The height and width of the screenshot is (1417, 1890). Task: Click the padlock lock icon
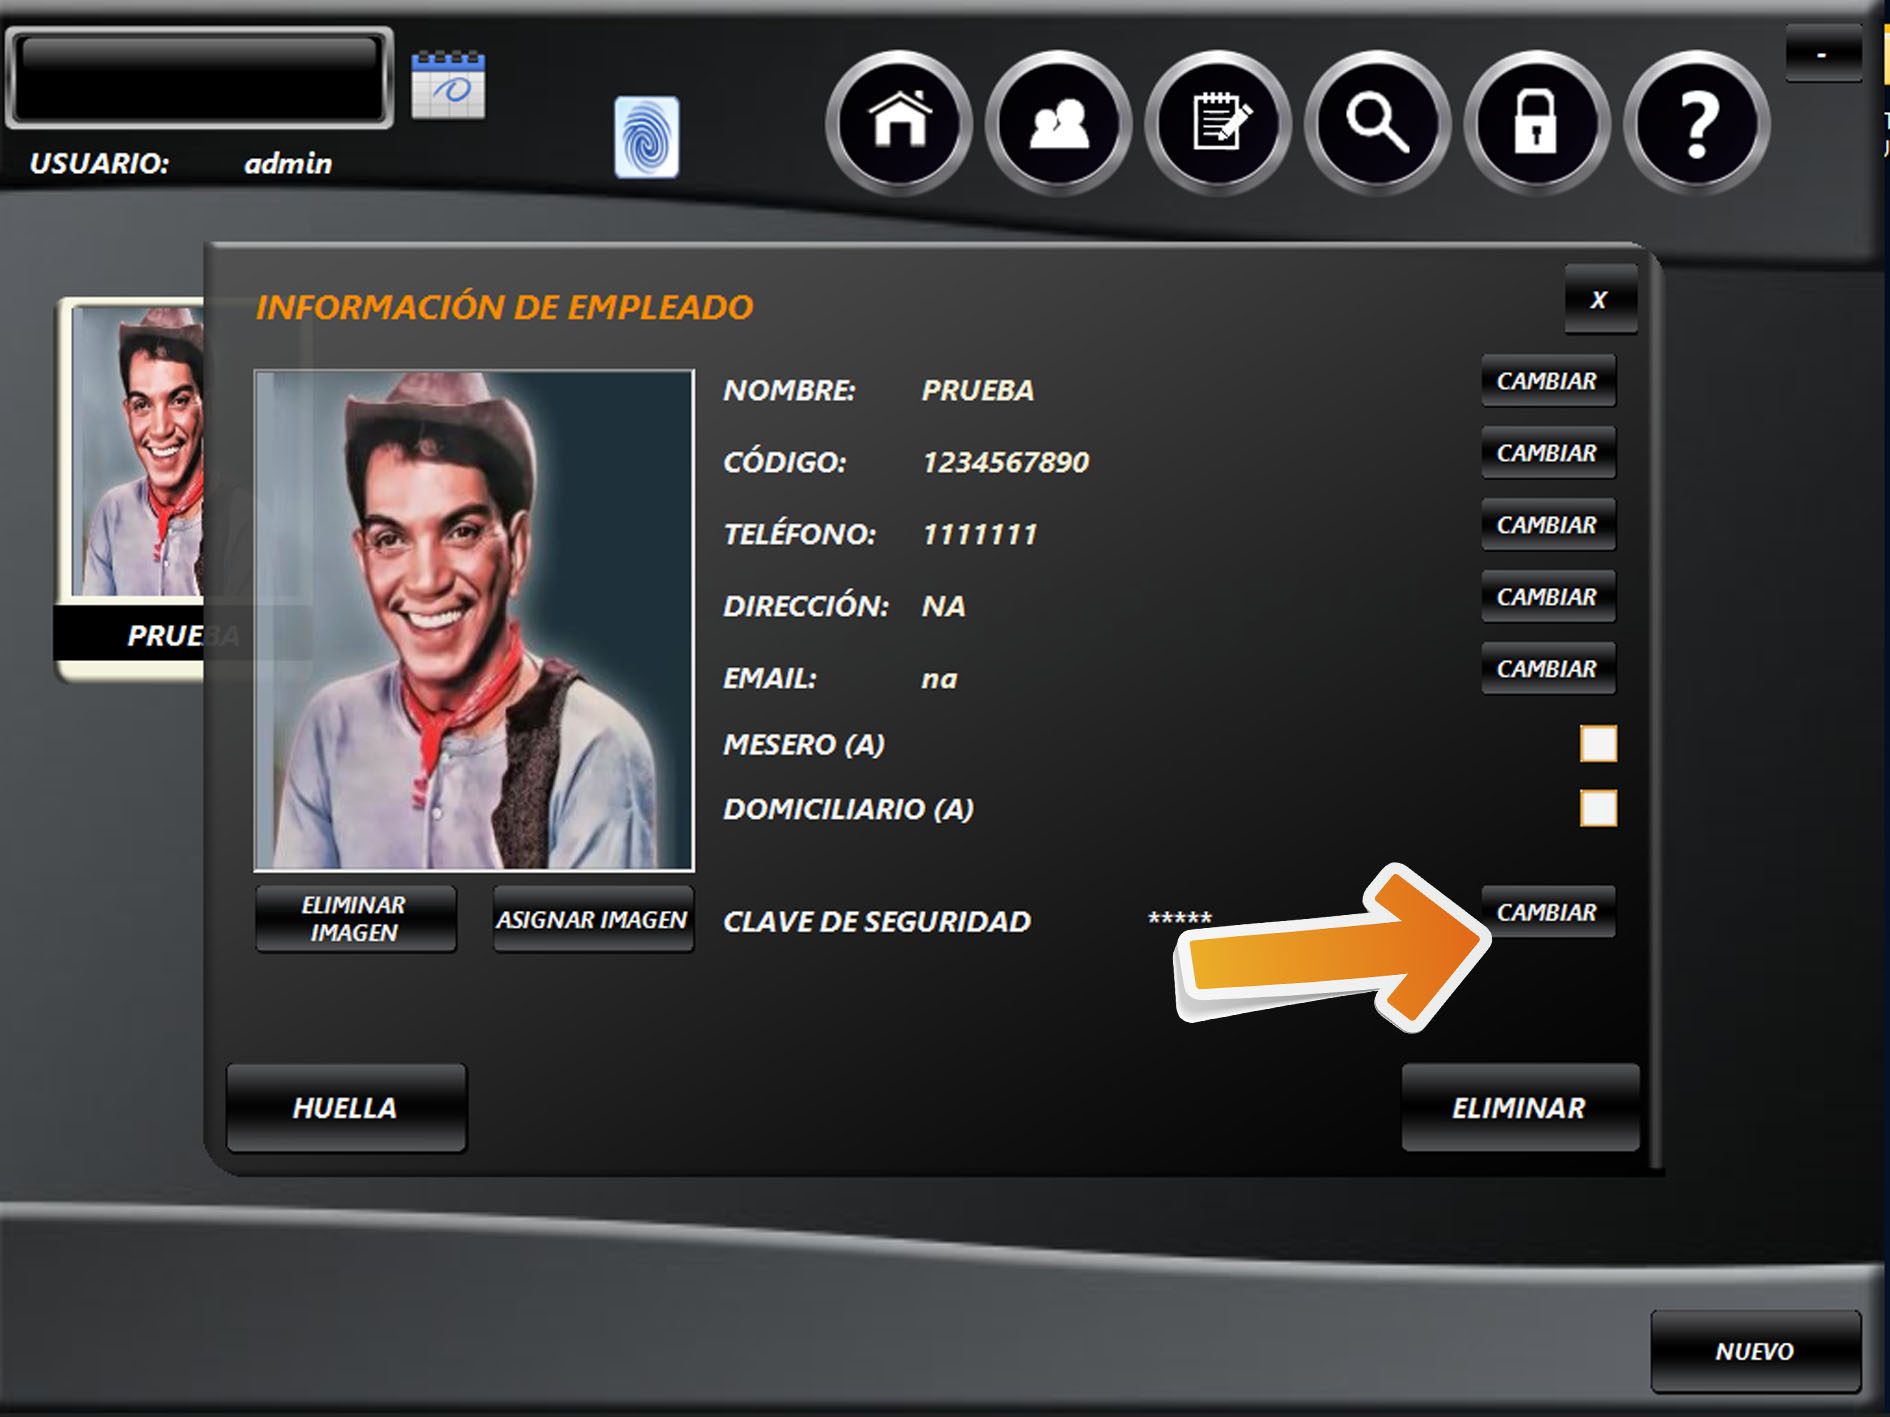tap(1536, 123)
